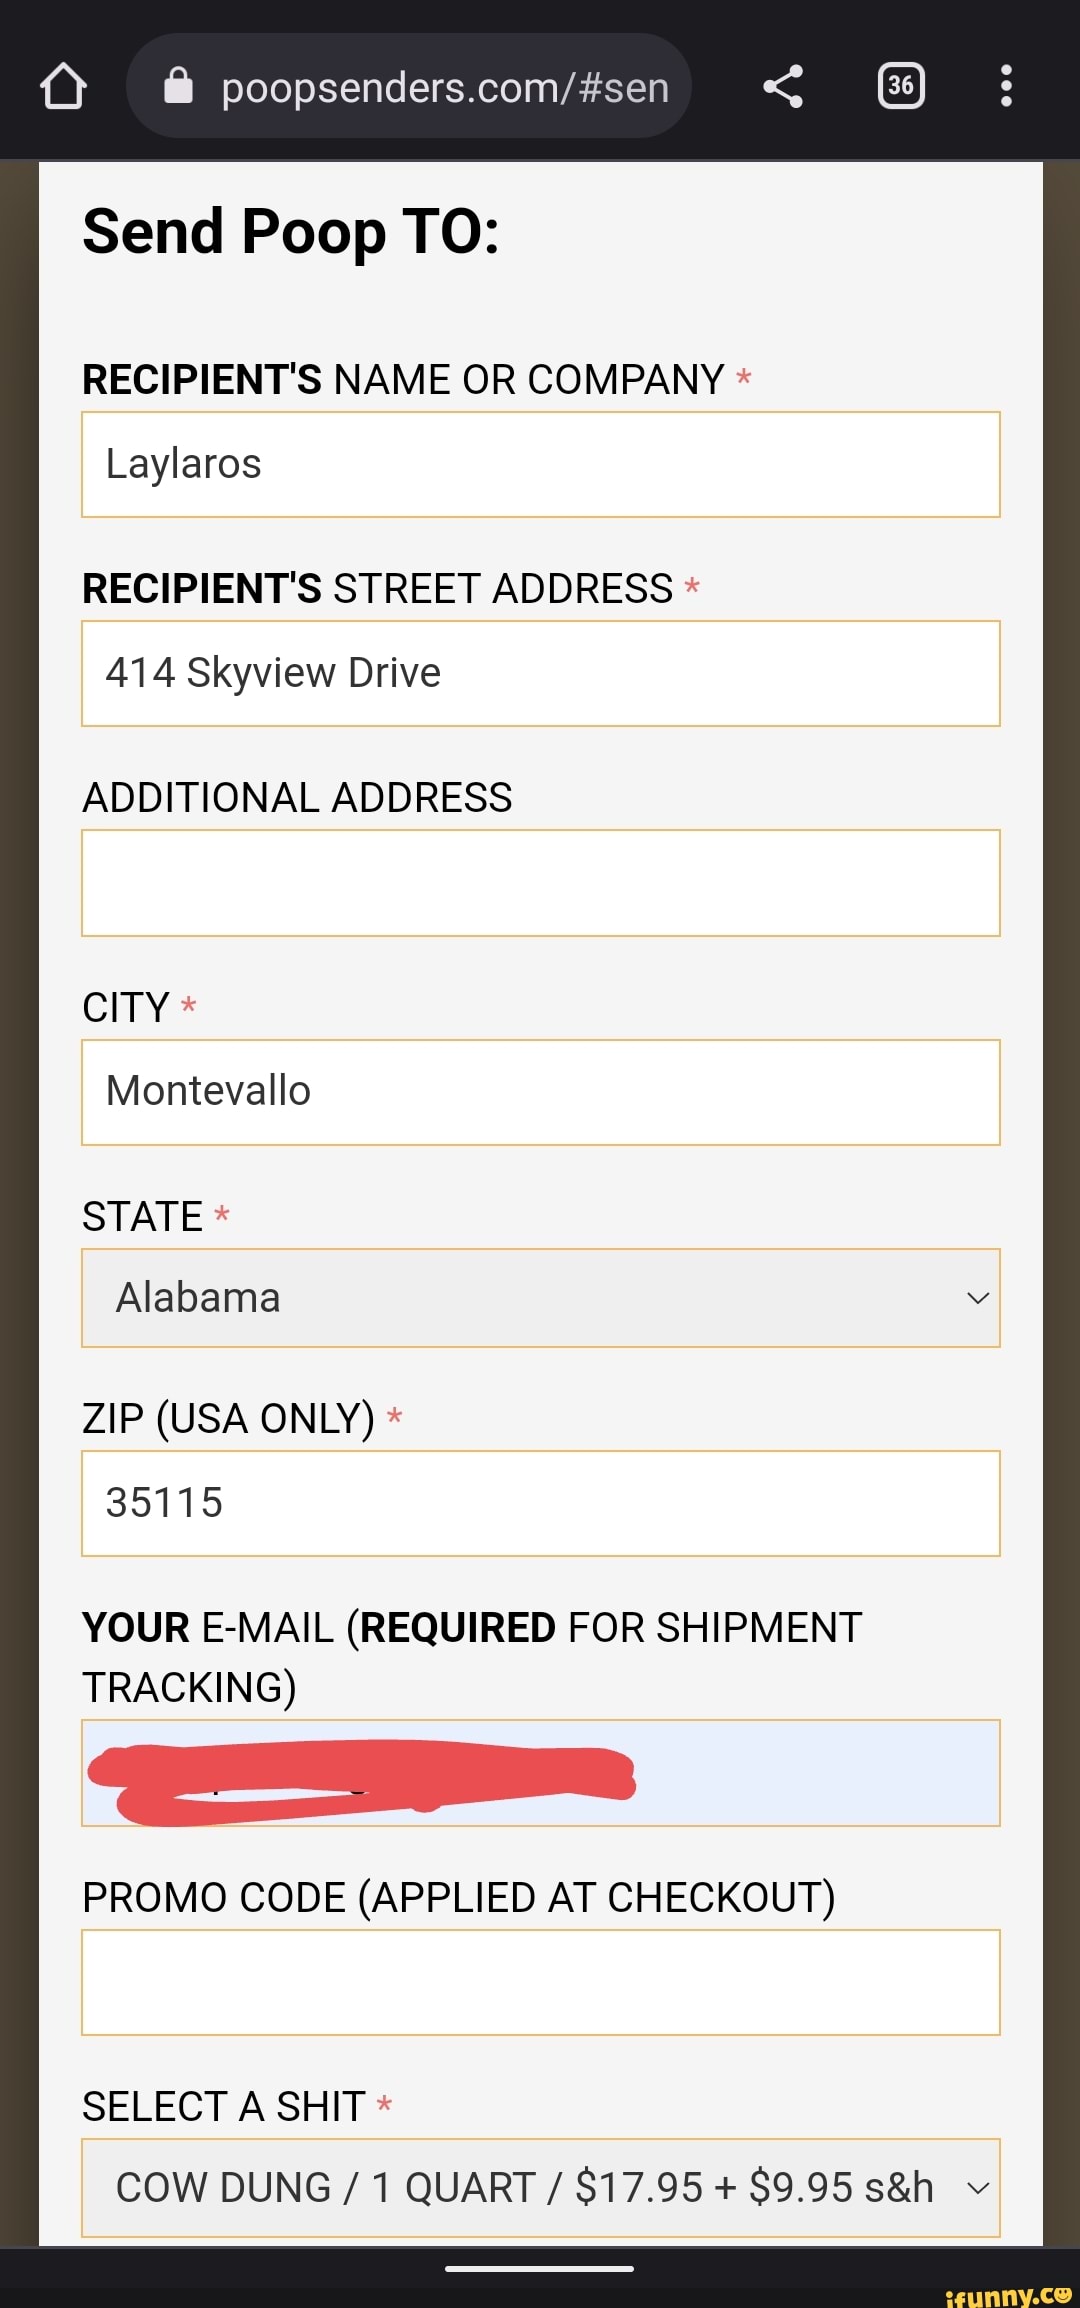Focus the recipient name field containing Laylaros
Viewport: 1080px width, 2308px height.
540,464
